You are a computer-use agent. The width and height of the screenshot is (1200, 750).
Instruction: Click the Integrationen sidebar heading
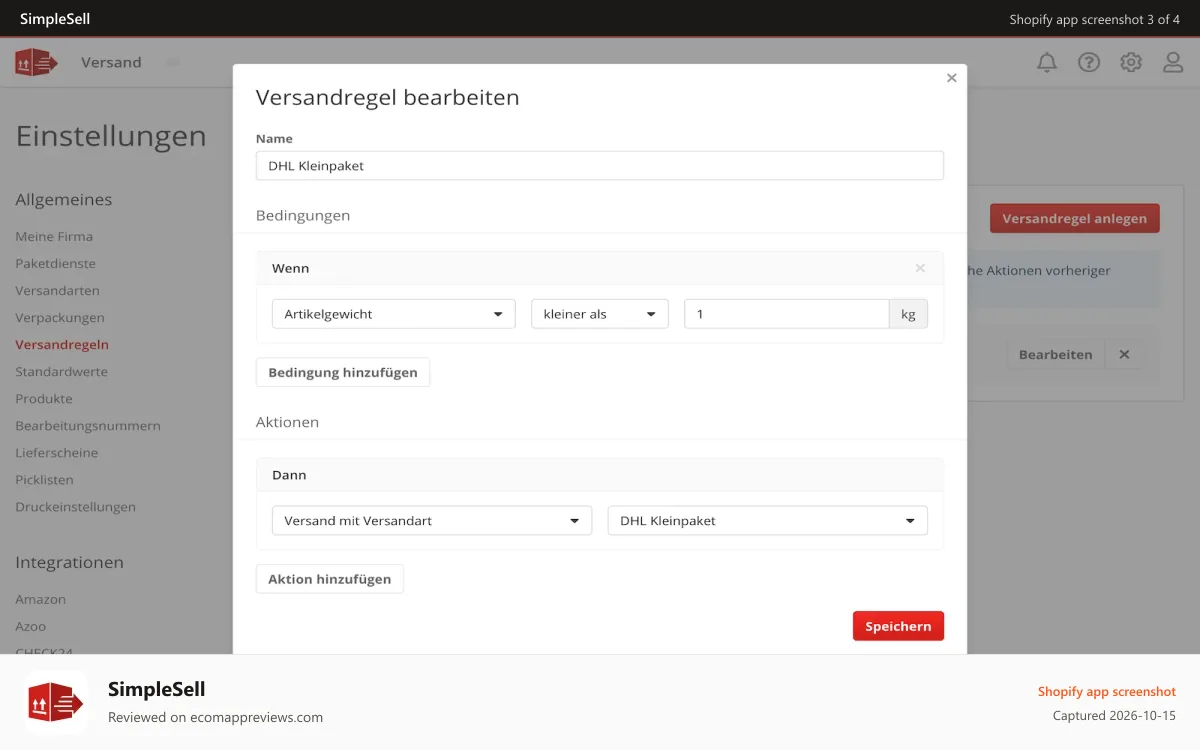pyautogui.click(x=70, y=563)
